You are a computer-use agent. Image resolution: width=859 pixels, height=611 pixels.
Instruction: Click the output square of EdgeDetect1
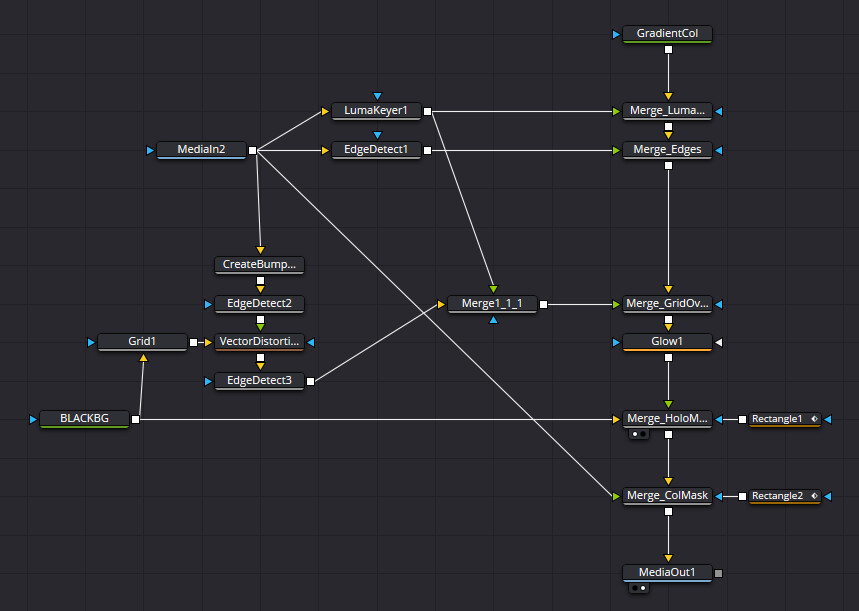pos(427,150)
